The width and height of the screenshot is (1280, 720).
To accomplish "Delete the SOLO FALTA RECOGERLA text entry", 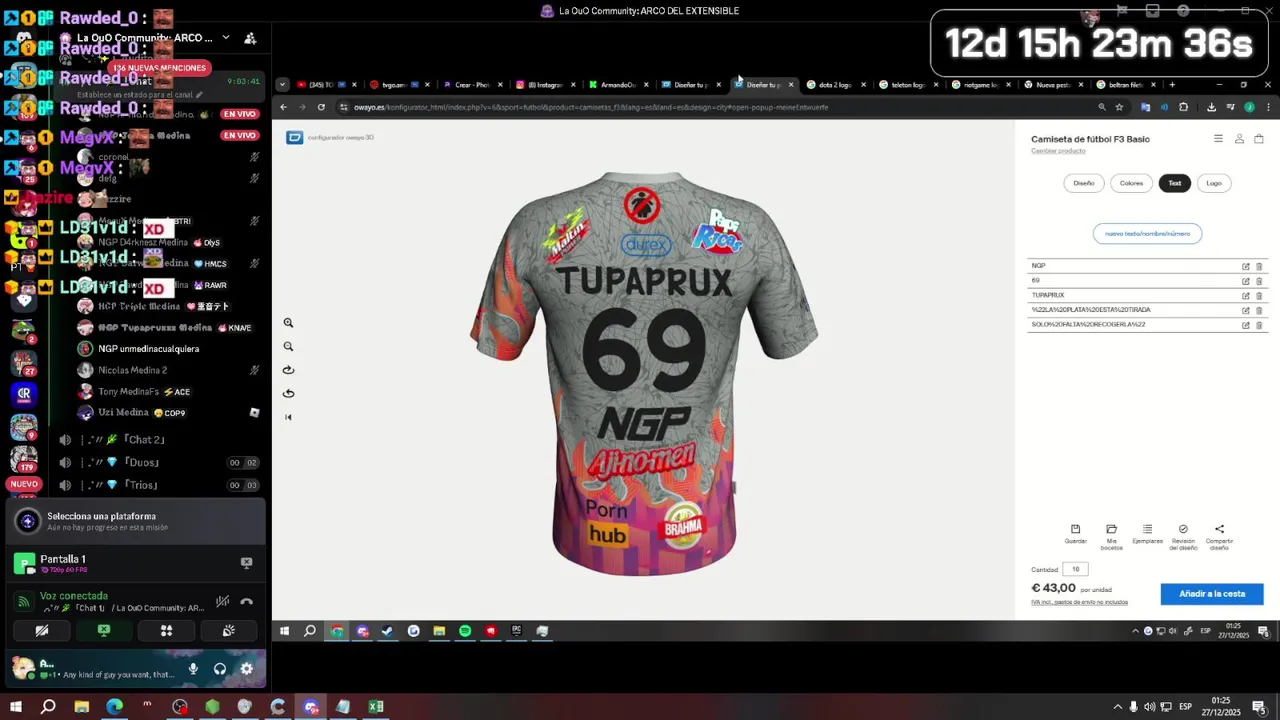I will (x=1259, y=325).
